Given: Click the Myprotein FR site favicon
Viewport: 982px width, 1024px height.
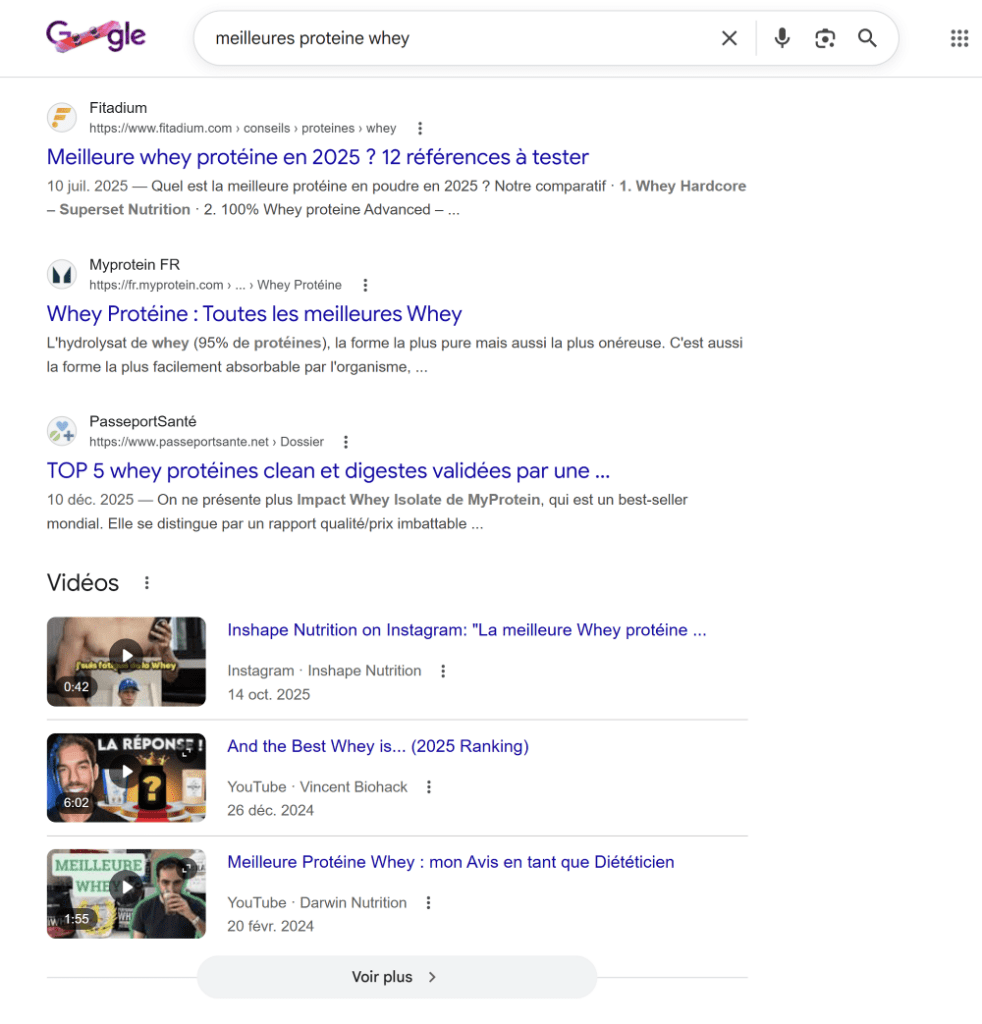Looking at the screenshot, I should (x=61, y=274).
